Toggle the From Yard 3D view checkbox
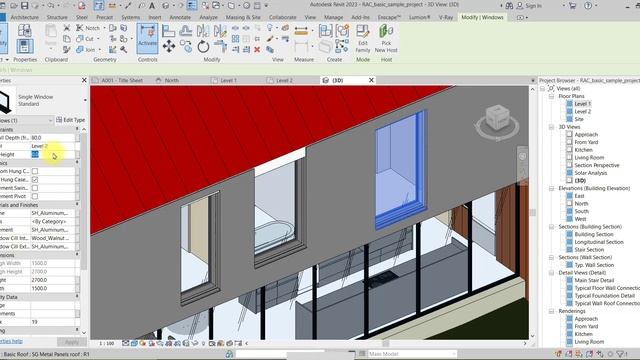Image resolution: width=640 pixels, height=360 pixels. [569, 142]
